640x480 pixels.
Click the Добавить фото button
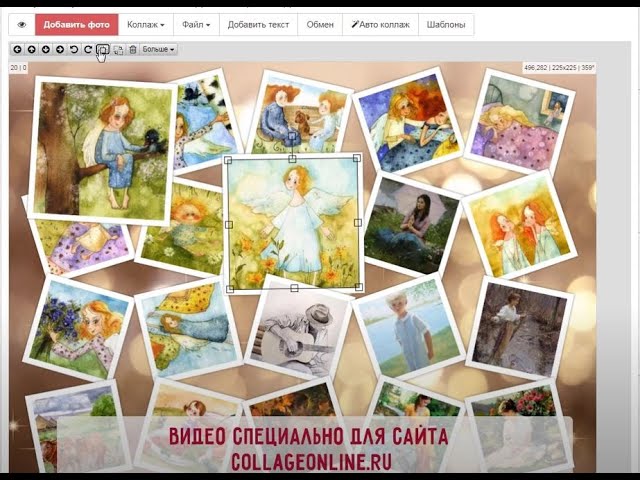[x=77, y=24]
